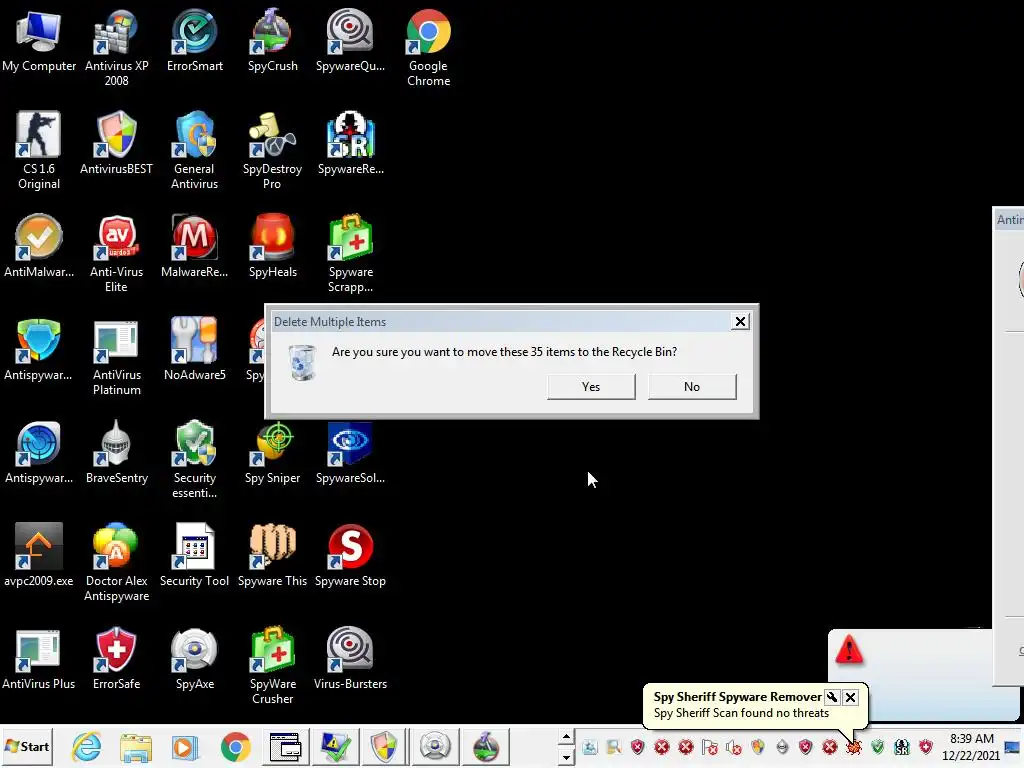The height and width of the screenshot is (768, 1024).
Task: Open Action Center flag tray icon
Action: [x=710, y=746]
